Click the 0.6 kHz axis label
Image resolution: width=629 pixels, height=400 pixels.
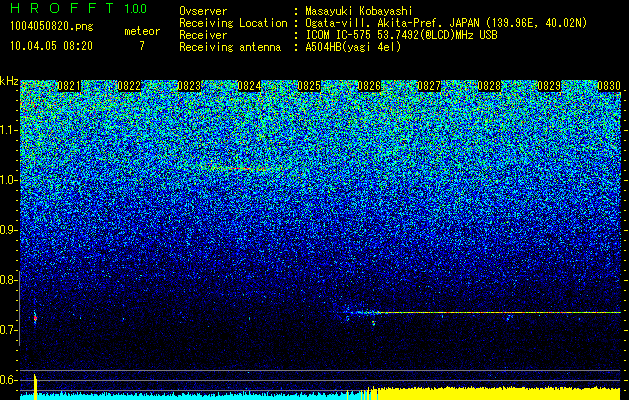coord(8,380)
